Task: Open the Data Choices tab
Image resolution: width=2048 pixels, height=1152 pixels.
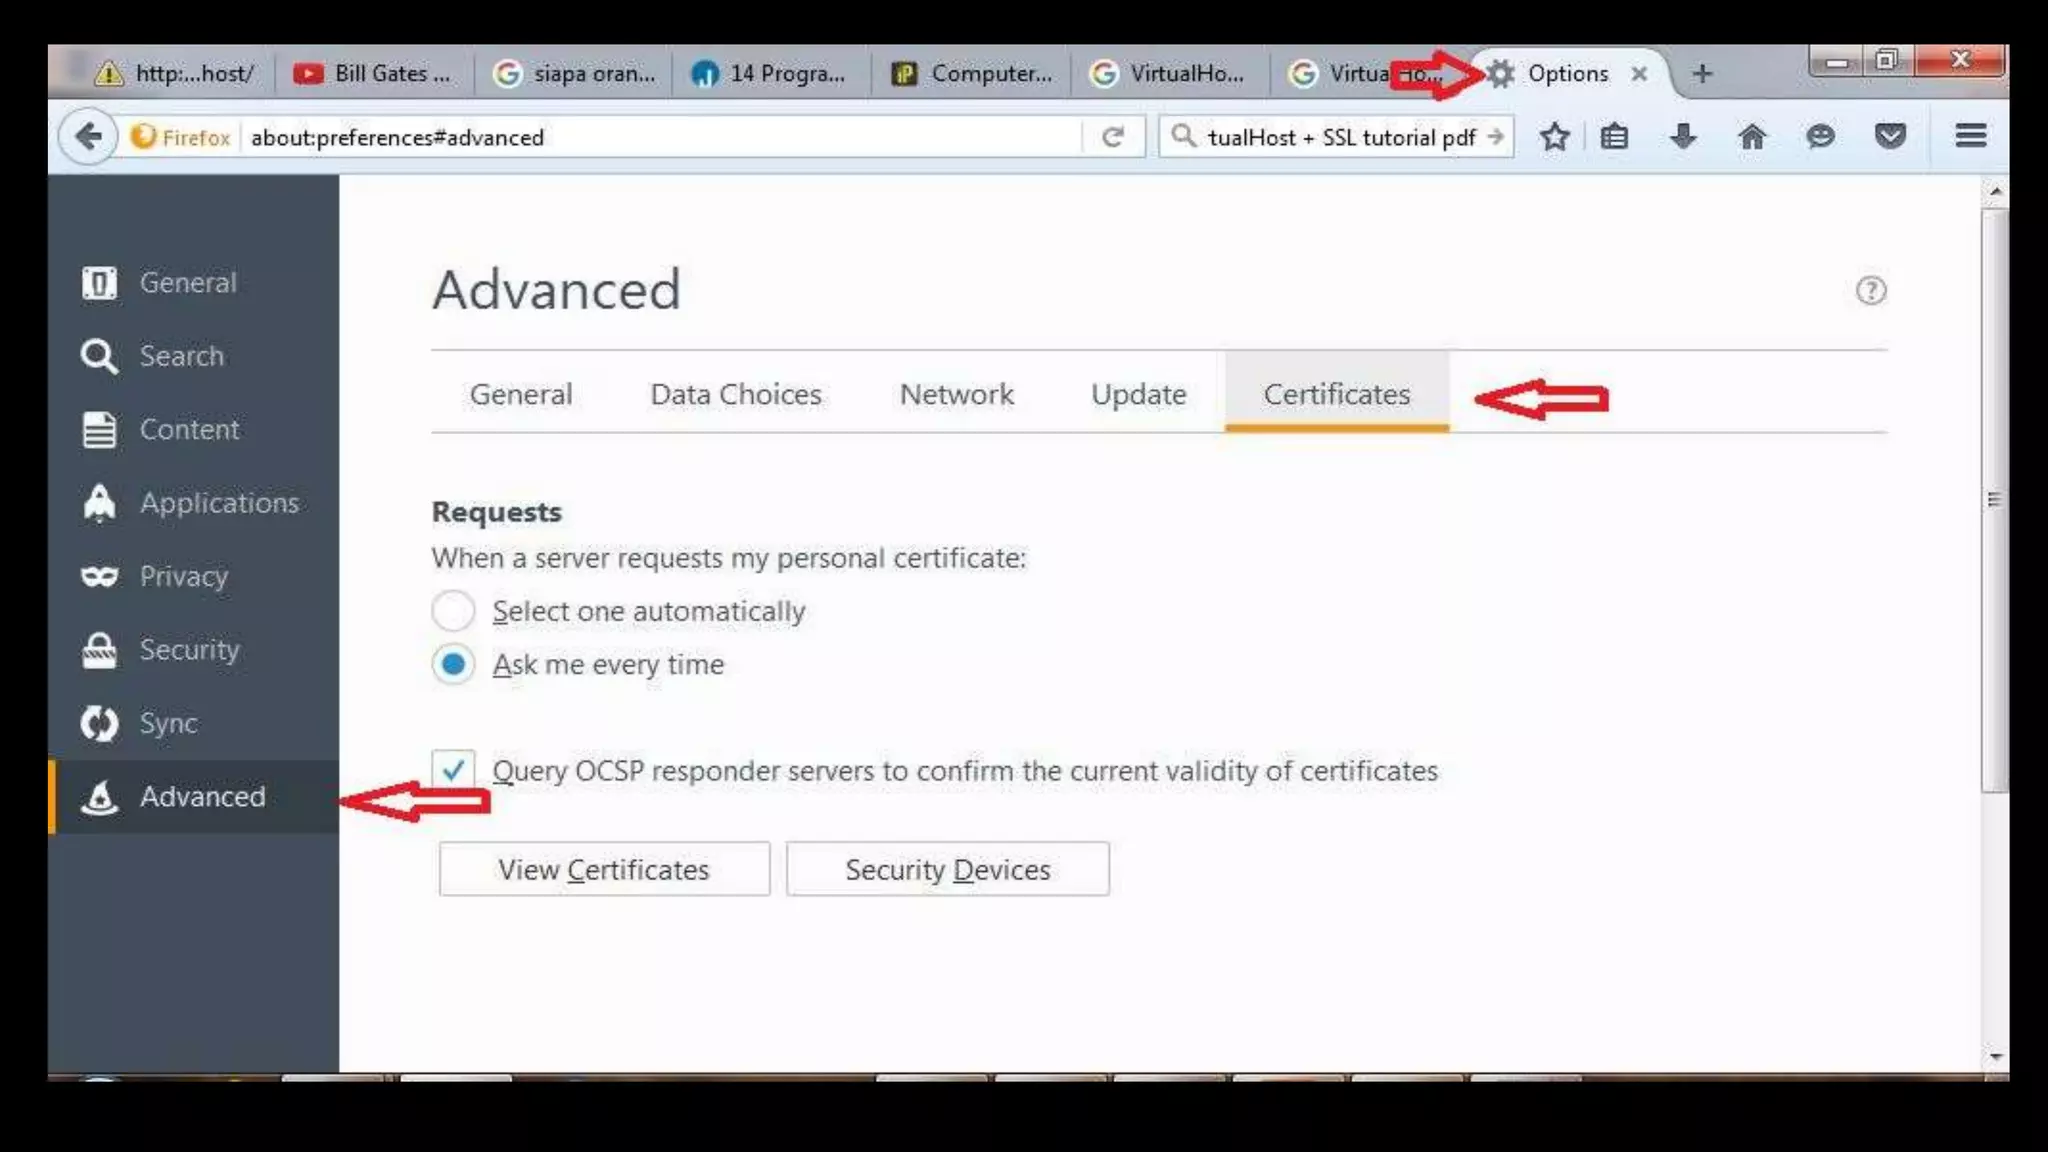Action: tap(735, 394)
